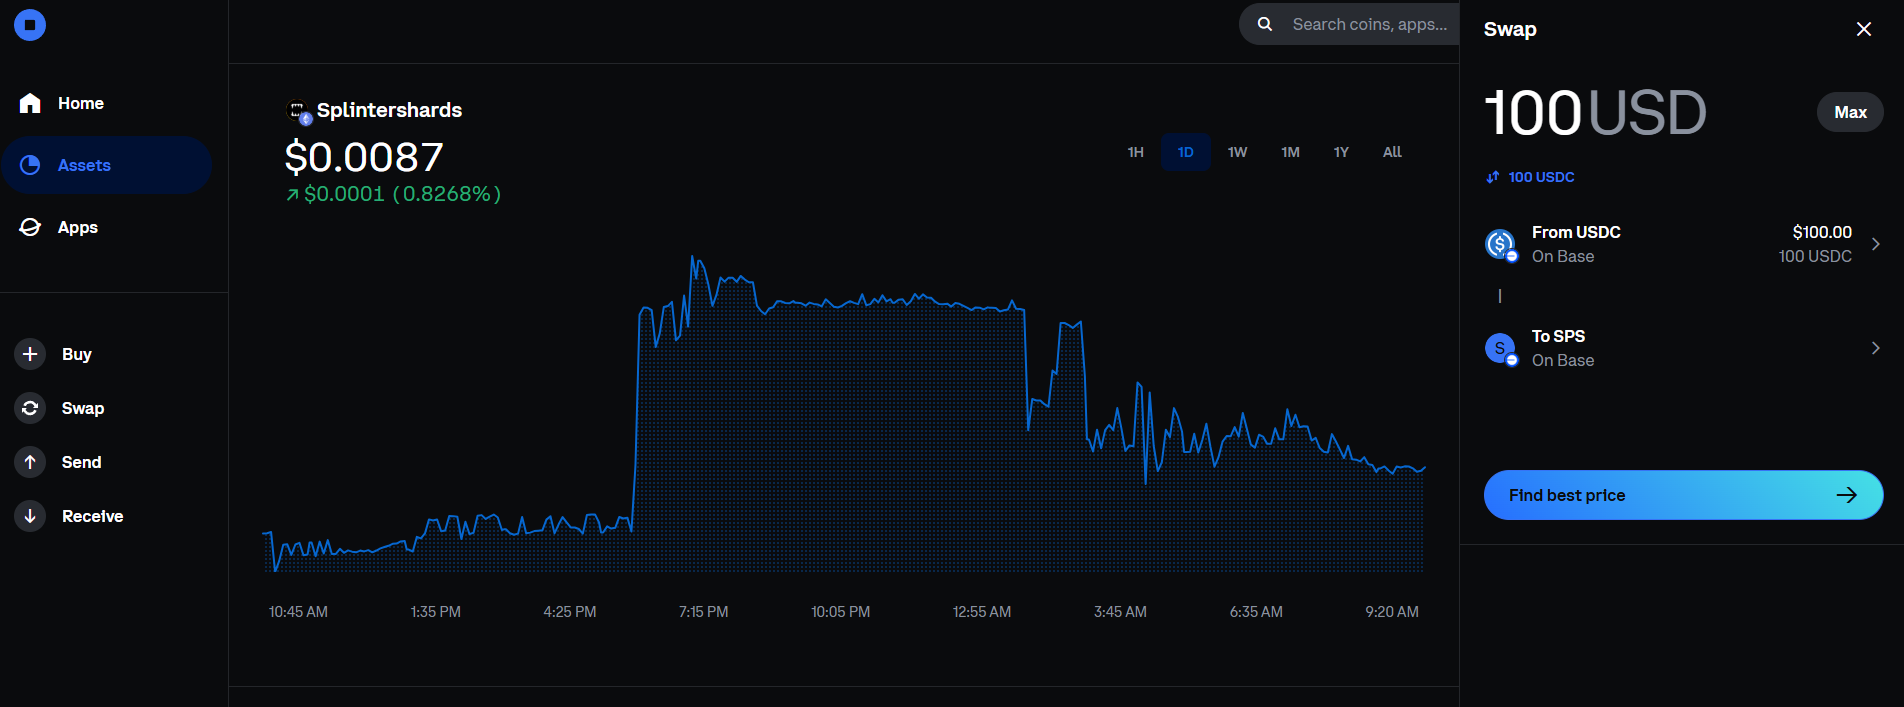The width and height of the screenshot is (1904, 707).
Task: Click the From USDC label
Action: coord(1576,232)
